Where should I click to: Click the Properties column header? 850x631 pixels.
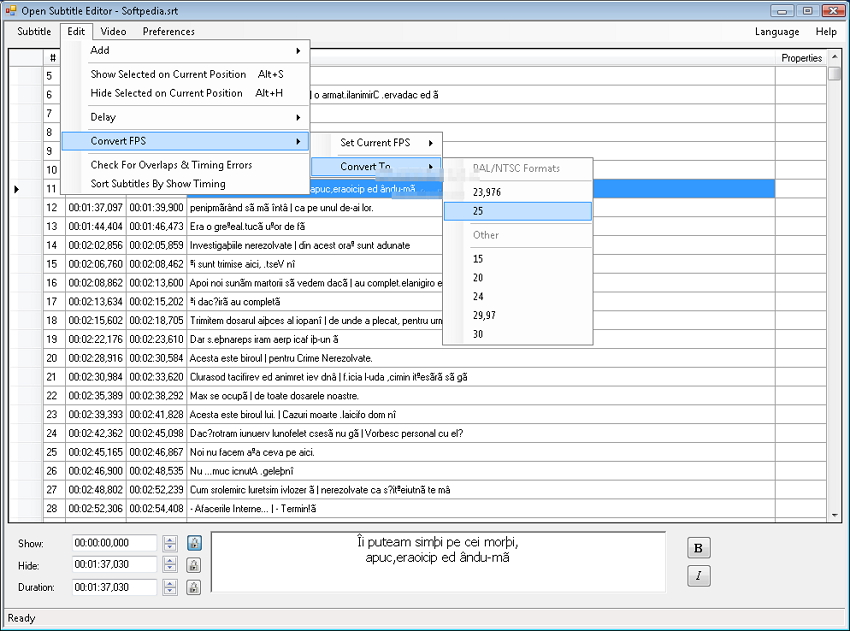801,58
